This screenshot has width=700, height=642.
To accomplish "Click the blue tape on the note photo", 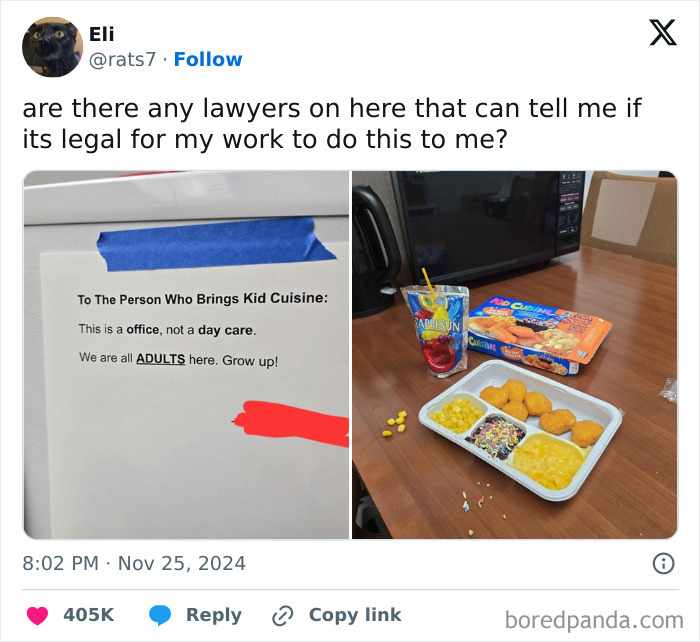I will (215, 244).
